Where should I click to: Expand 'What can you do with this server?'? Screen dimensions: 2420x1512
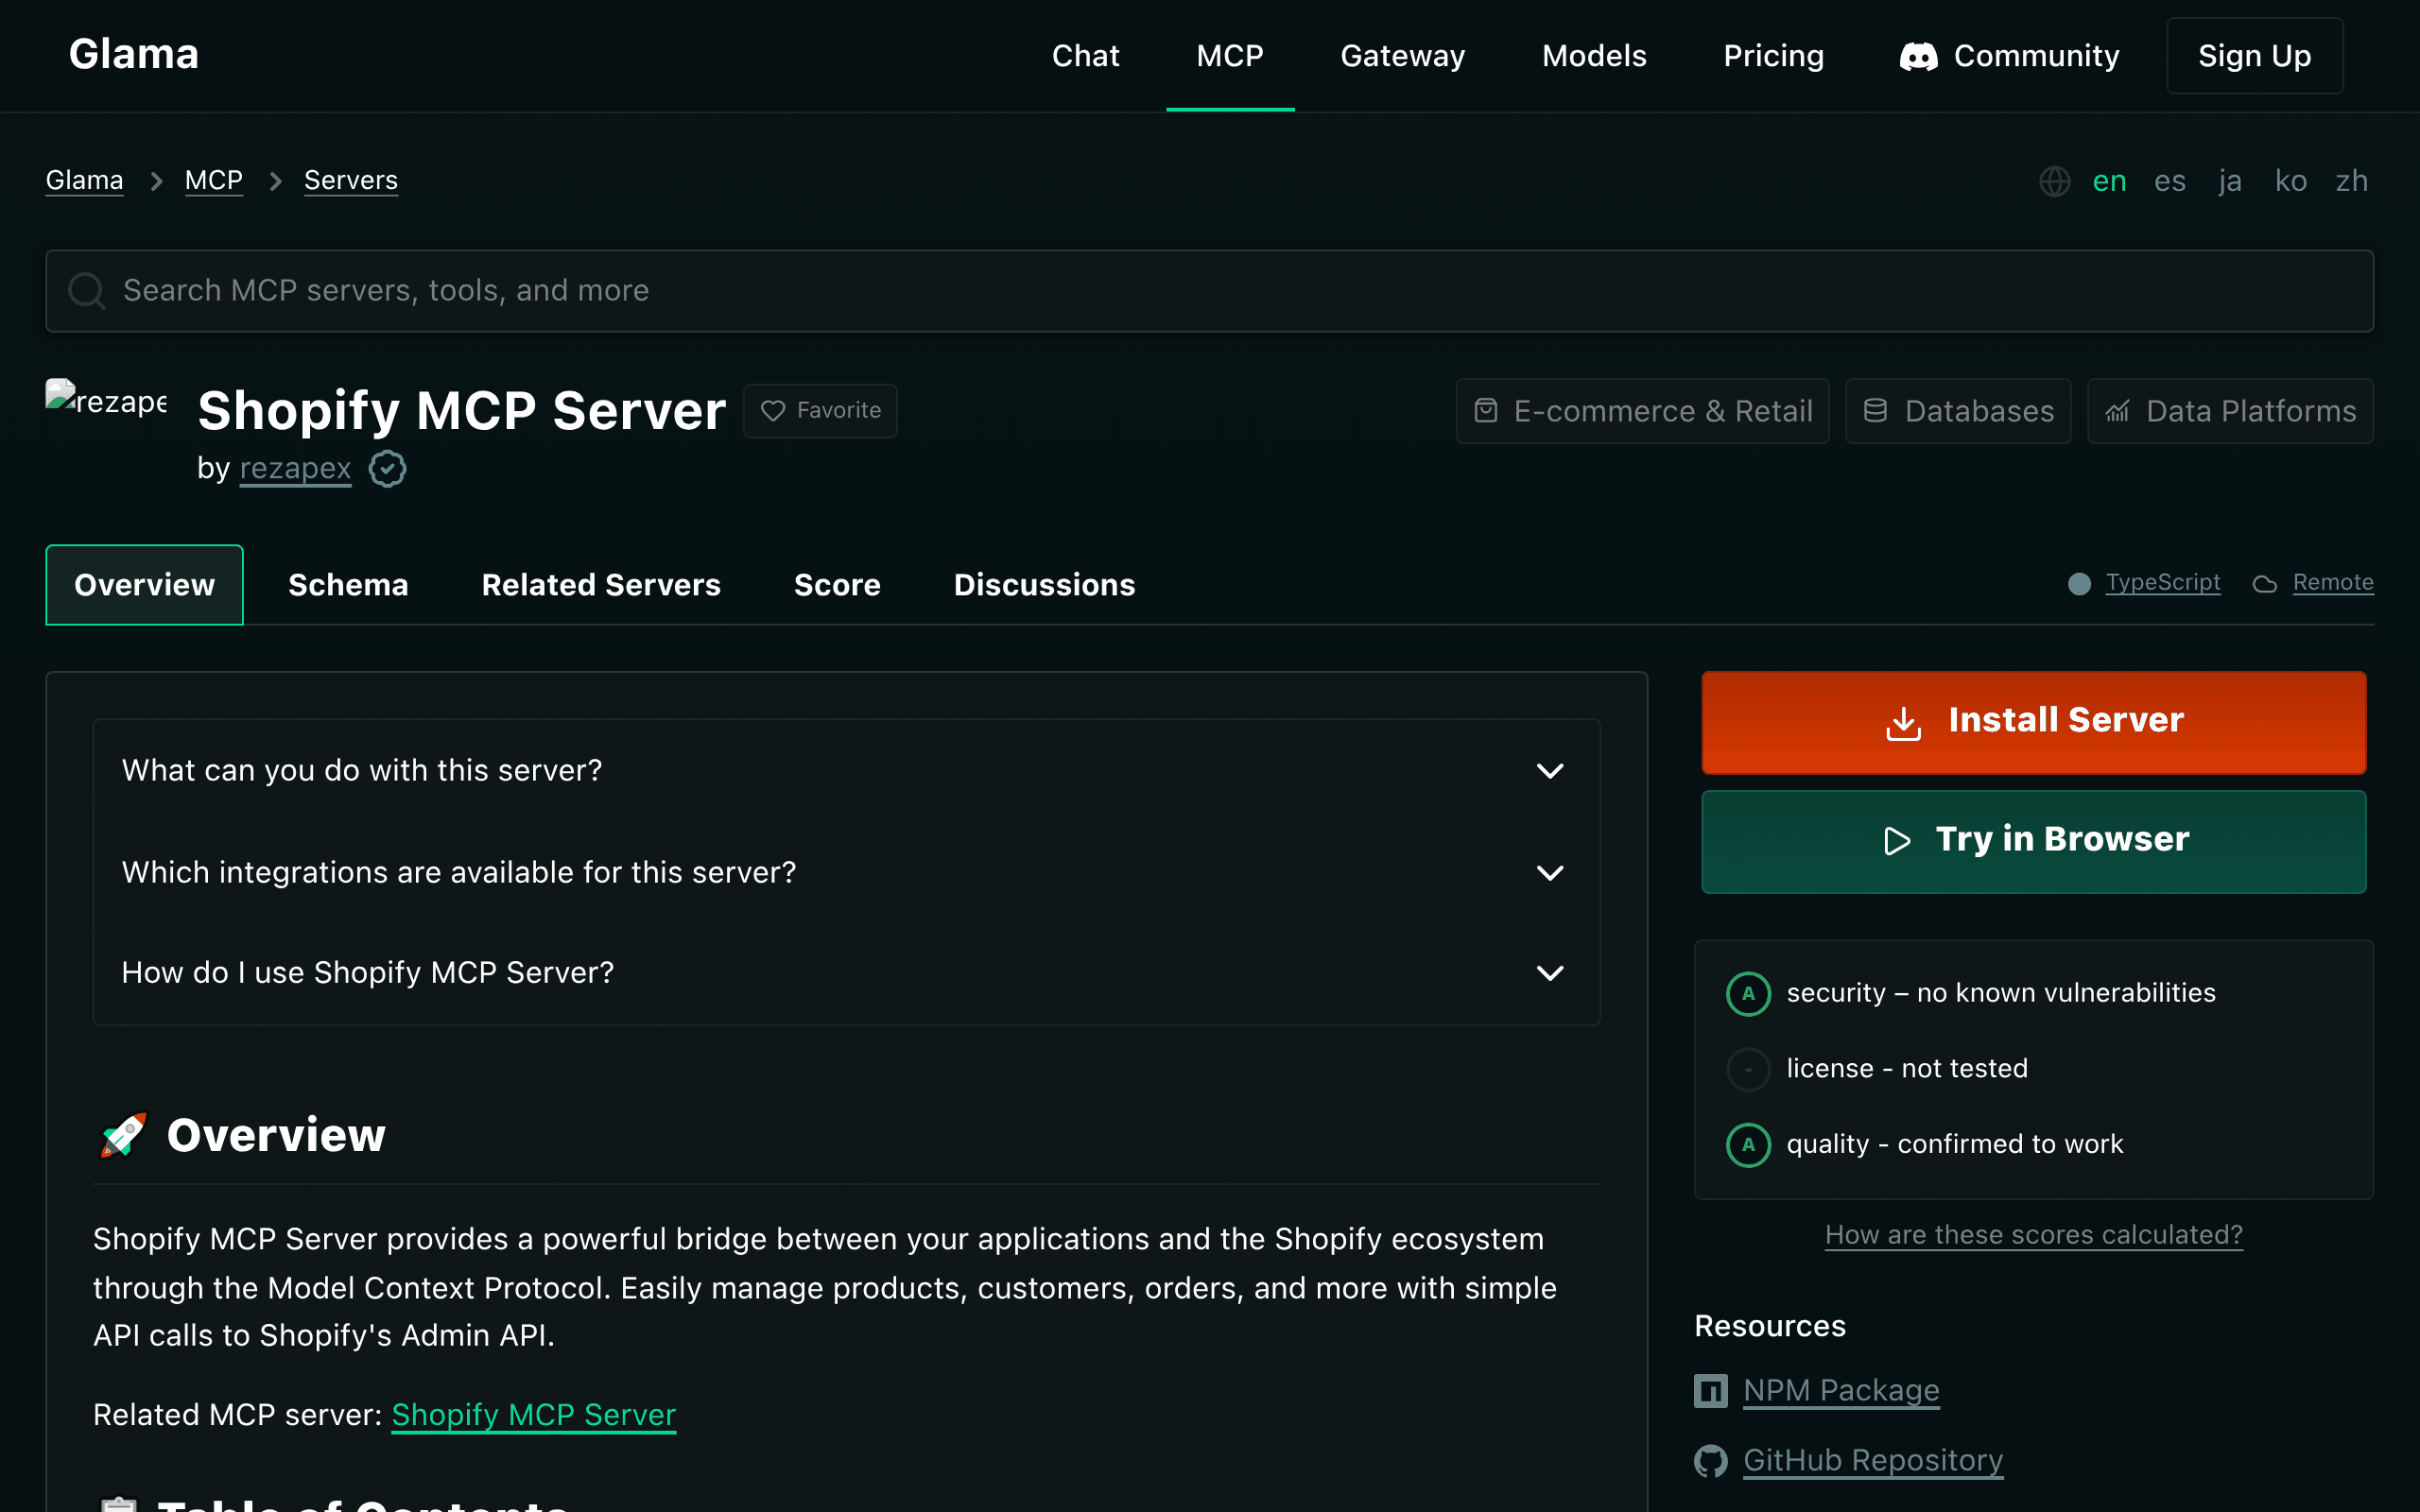pos(845,770)
